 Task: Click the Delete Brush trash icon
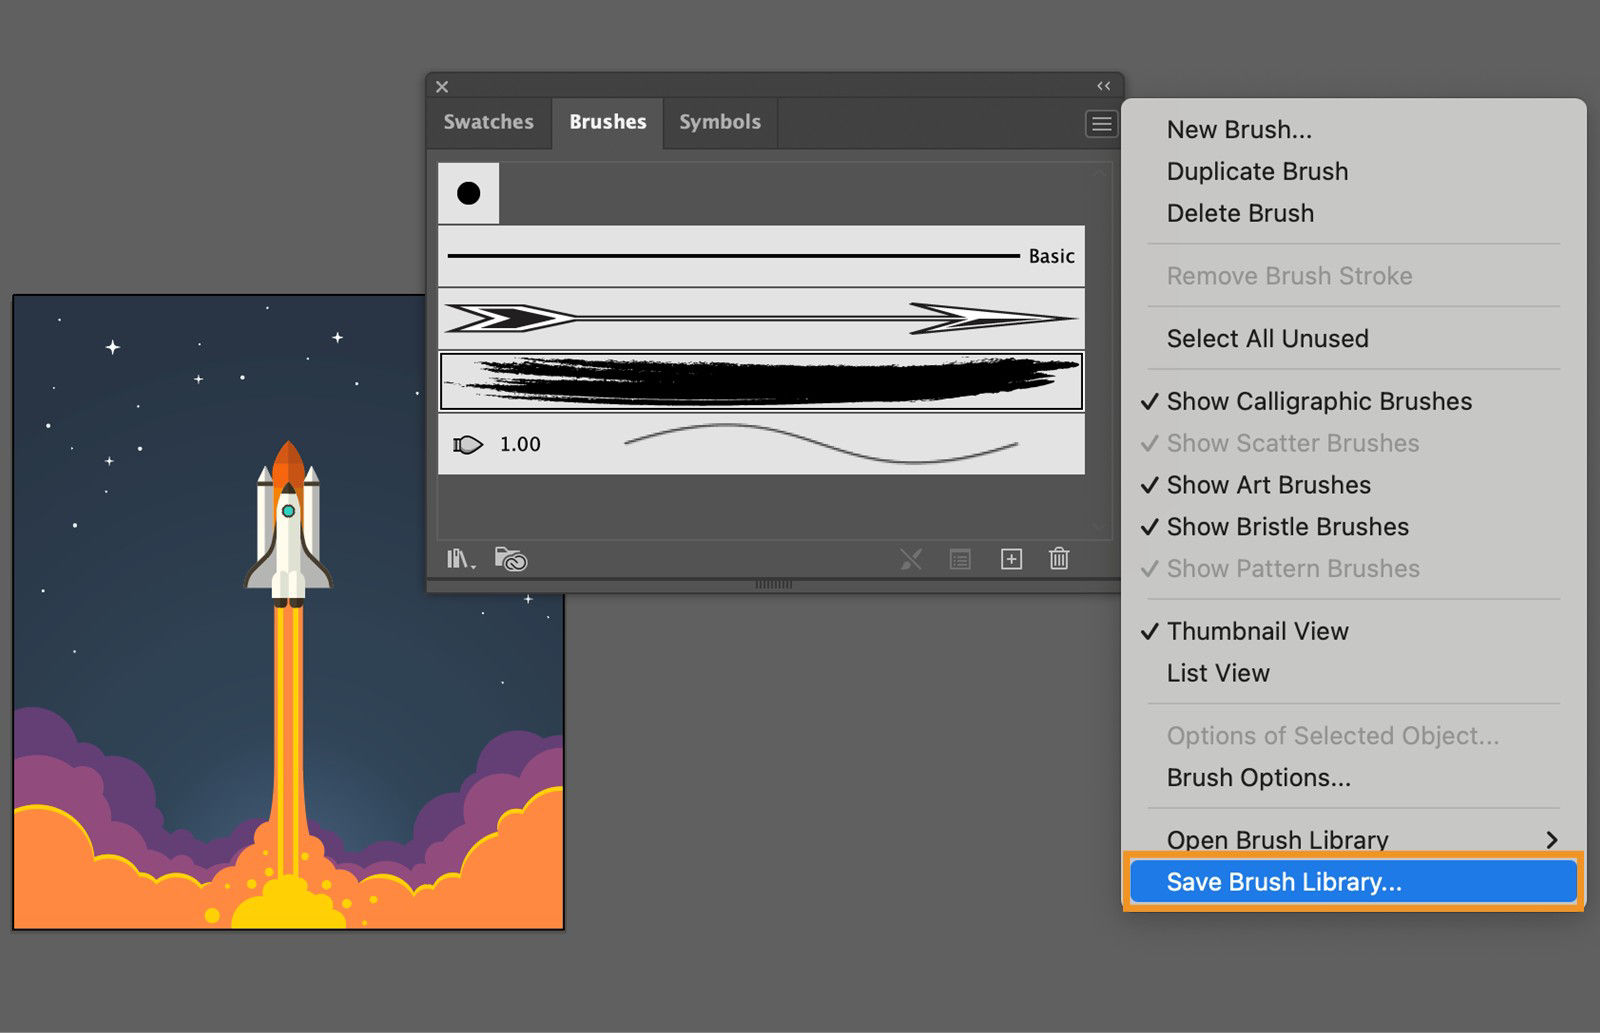coord(1058,559)
